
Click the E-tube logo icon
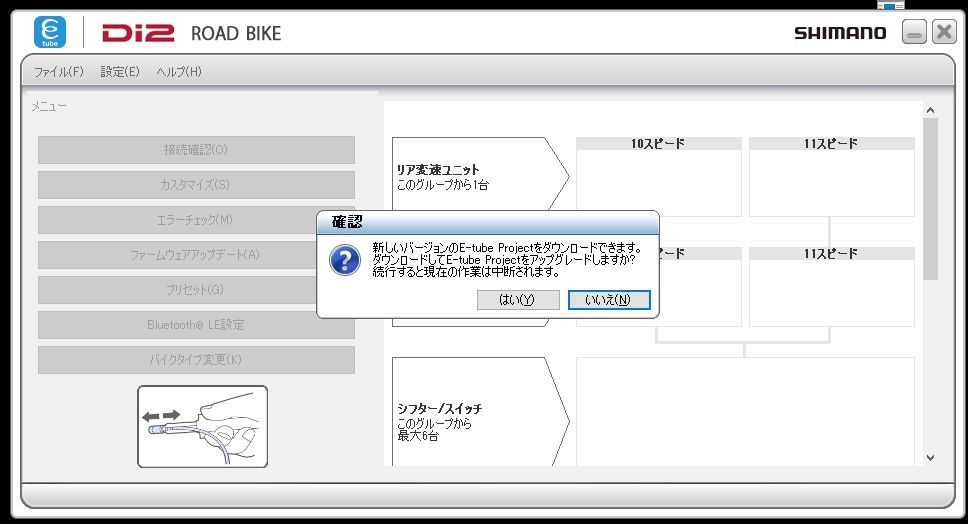click(50, 33)
